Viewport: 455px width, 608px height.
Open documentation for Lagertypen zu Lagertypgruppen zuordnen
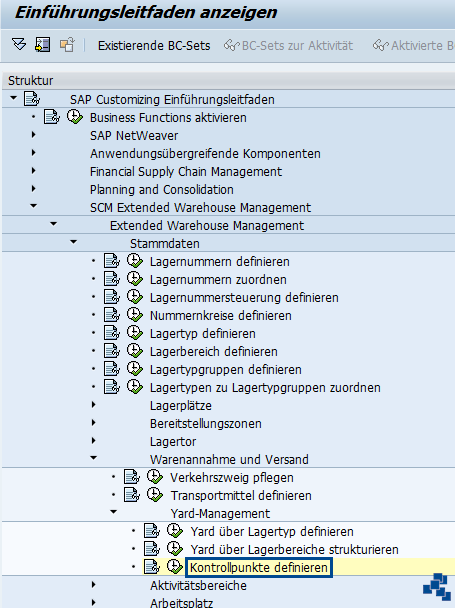click(112, 387)
